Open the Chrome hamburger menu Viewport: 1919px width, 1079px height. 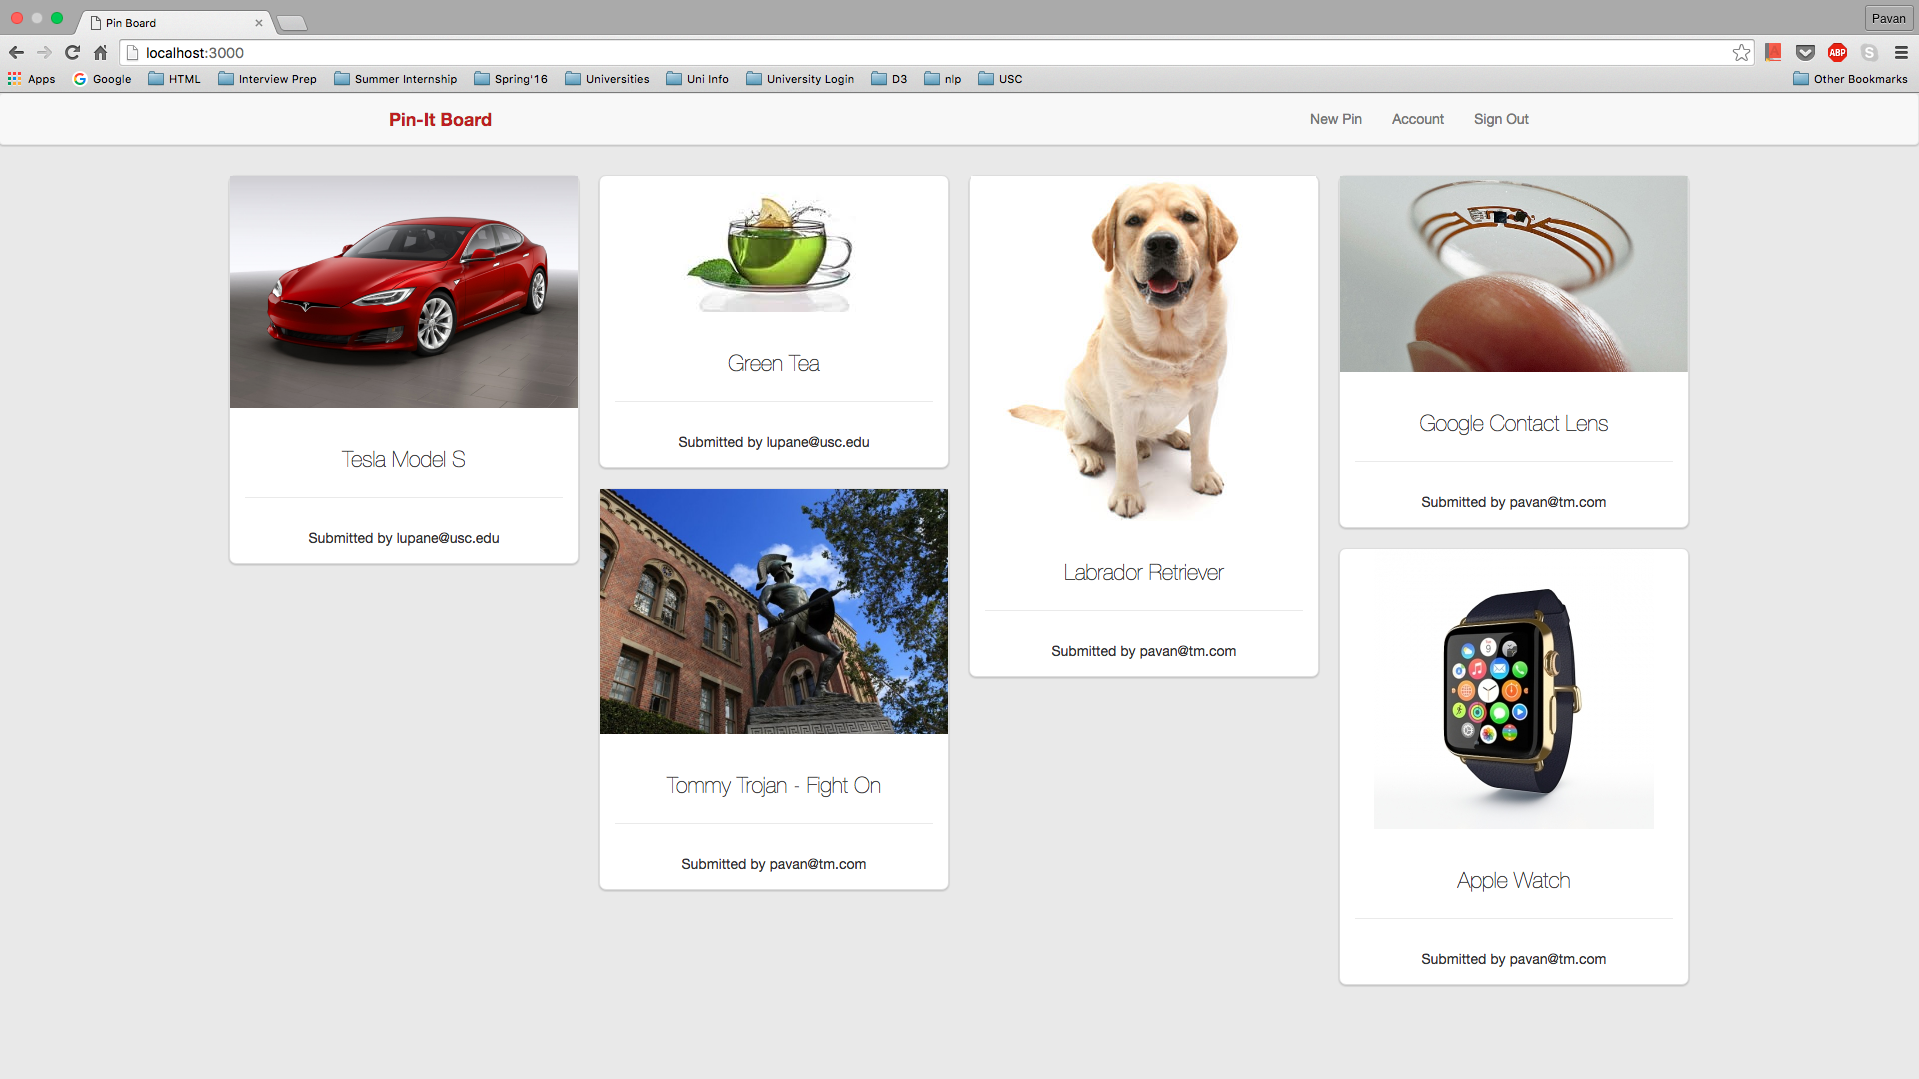click(1901, 53)
